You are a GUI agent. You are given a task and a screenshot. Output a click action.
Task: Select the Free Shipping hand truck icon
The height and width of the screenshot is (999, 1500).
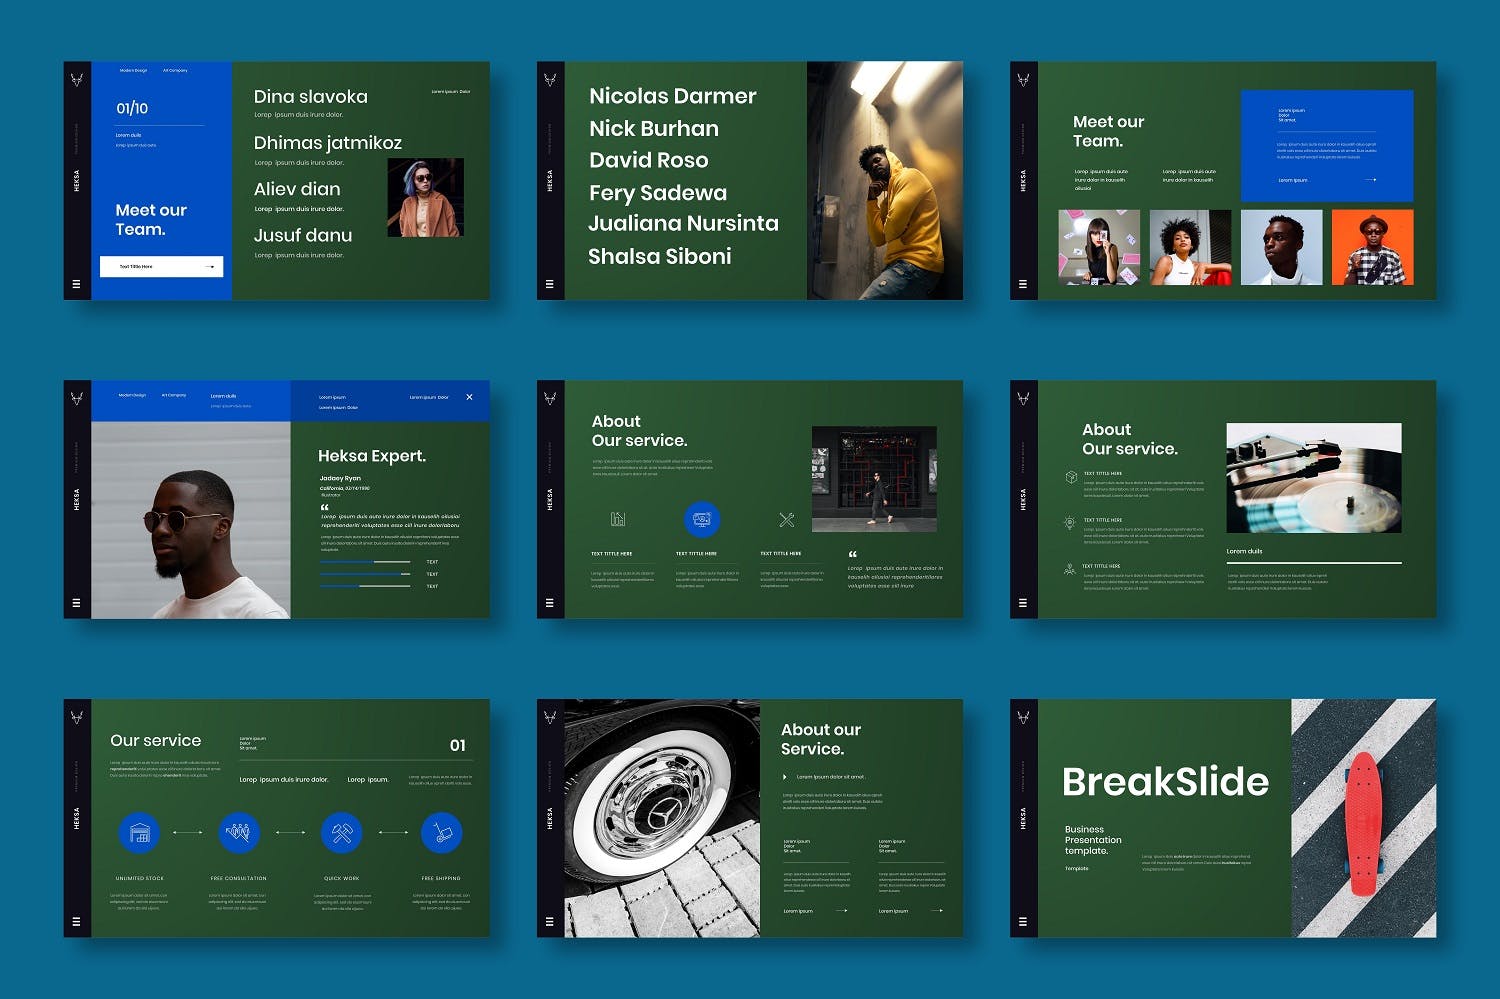point(441,832)
